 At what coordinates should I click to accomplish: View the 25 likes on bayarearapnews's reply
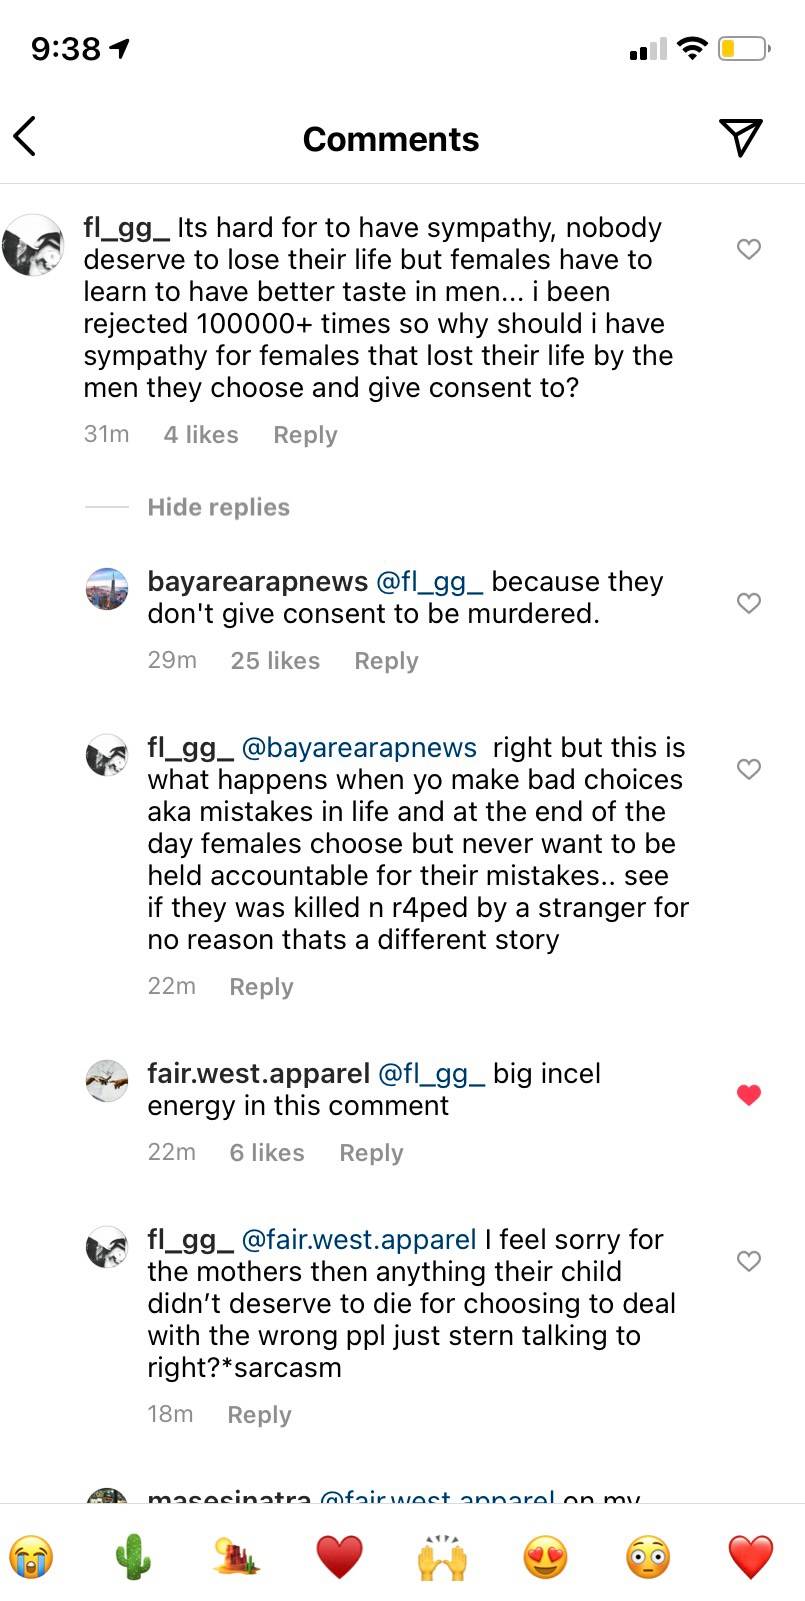pos(274,660)
